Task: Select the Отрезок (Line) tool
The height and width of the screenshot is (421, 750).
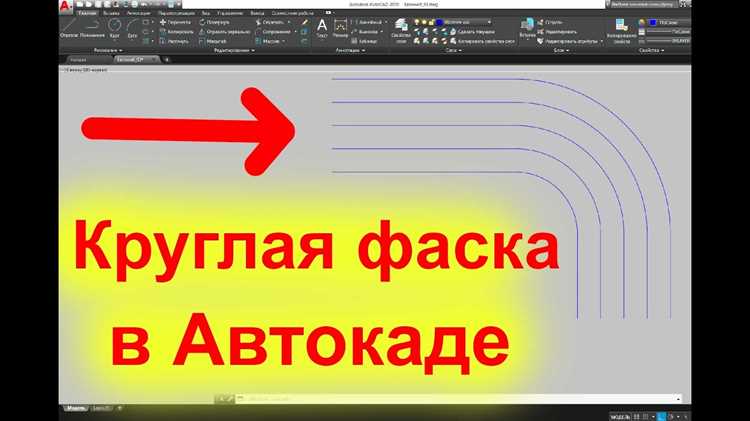Action: tap(69, 28)
